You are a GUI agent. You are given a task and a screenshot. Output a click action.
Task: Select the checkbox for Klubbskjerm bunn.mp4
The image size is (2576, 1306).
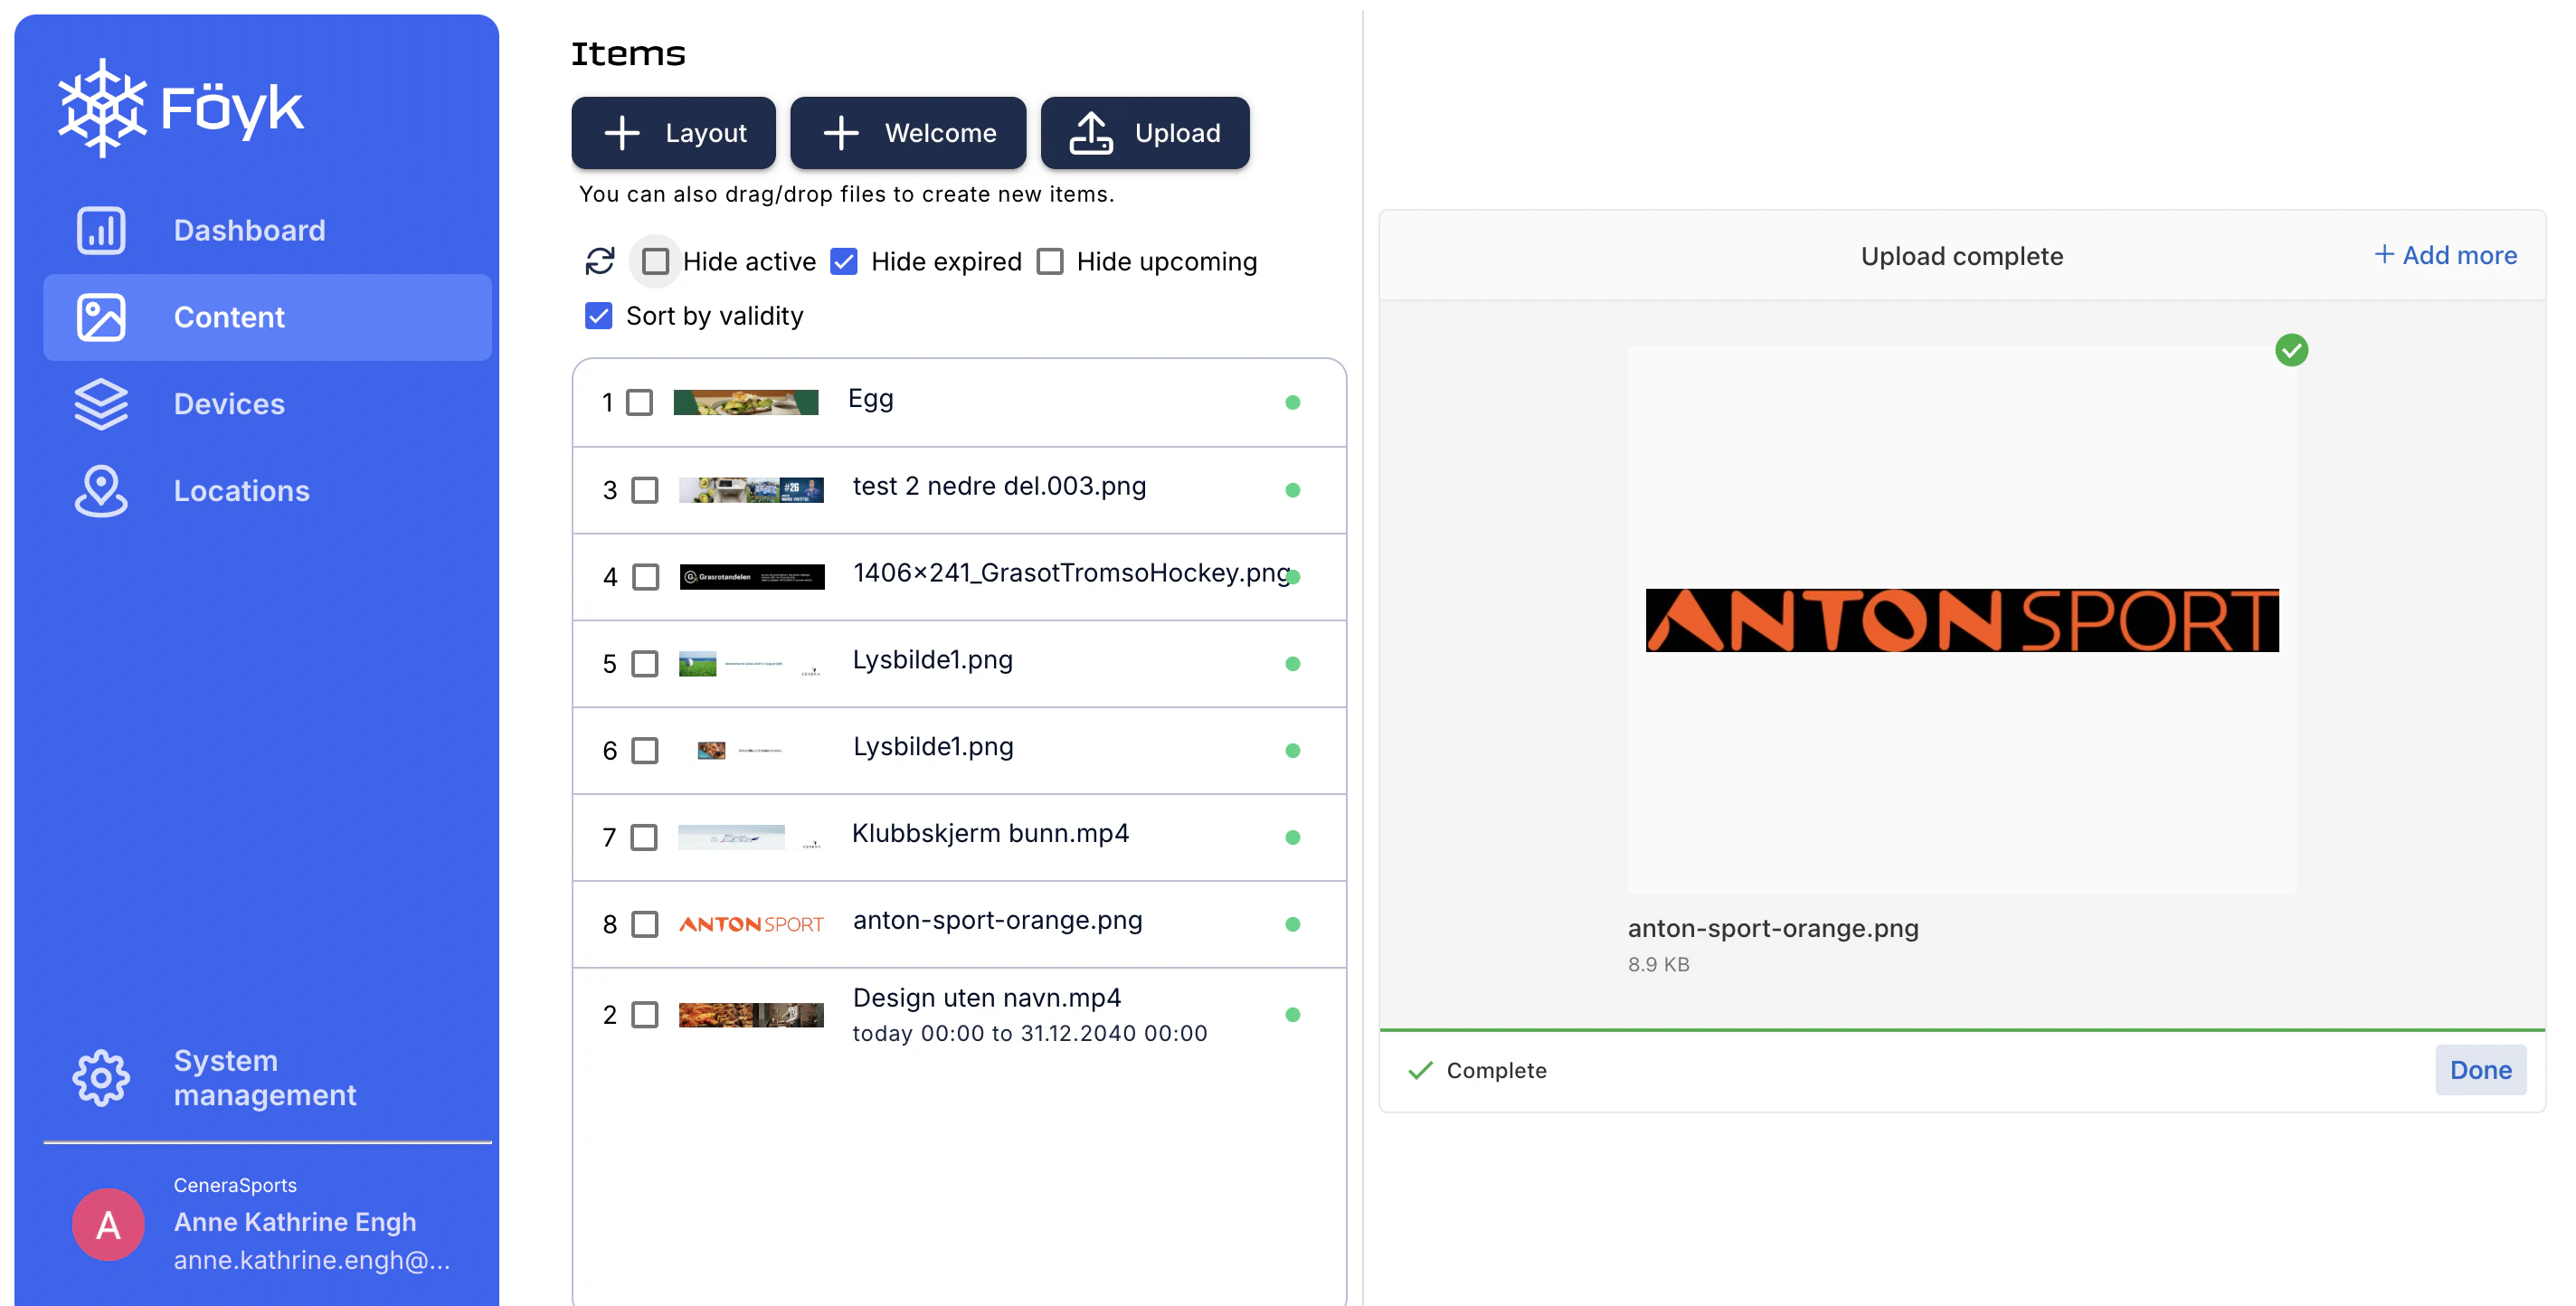[x=644, y=837]
